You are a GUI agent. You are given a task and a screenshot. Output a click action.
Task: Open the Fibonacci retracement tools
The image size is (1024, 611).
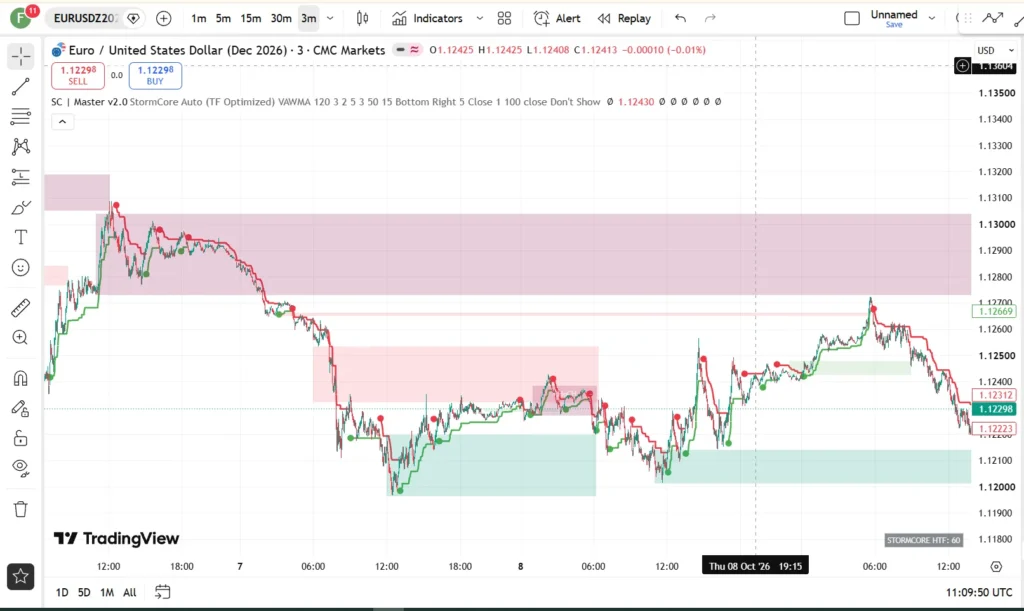[21, 116]
